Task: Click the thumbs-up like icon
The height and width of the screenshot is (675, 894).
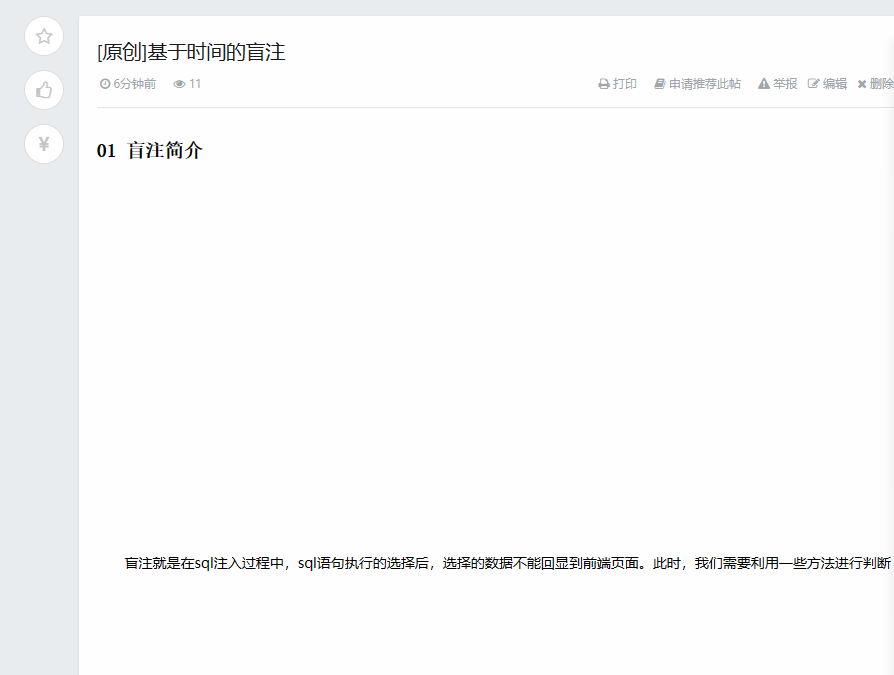Action: coord(44,90)
